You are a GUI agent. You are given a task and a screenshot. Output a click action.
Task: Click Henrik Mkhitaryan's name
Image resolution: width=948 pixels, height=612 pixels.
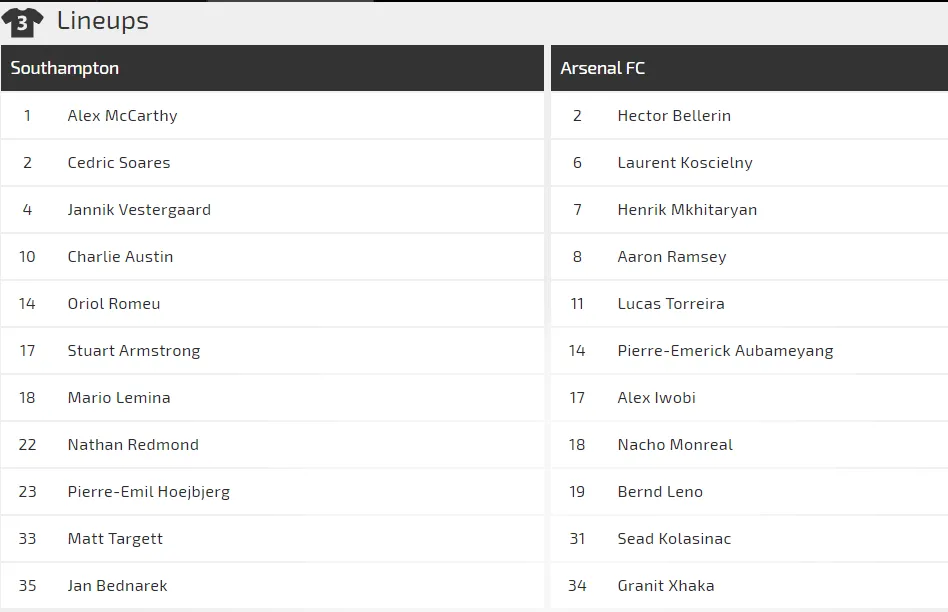tap(687, 210)
